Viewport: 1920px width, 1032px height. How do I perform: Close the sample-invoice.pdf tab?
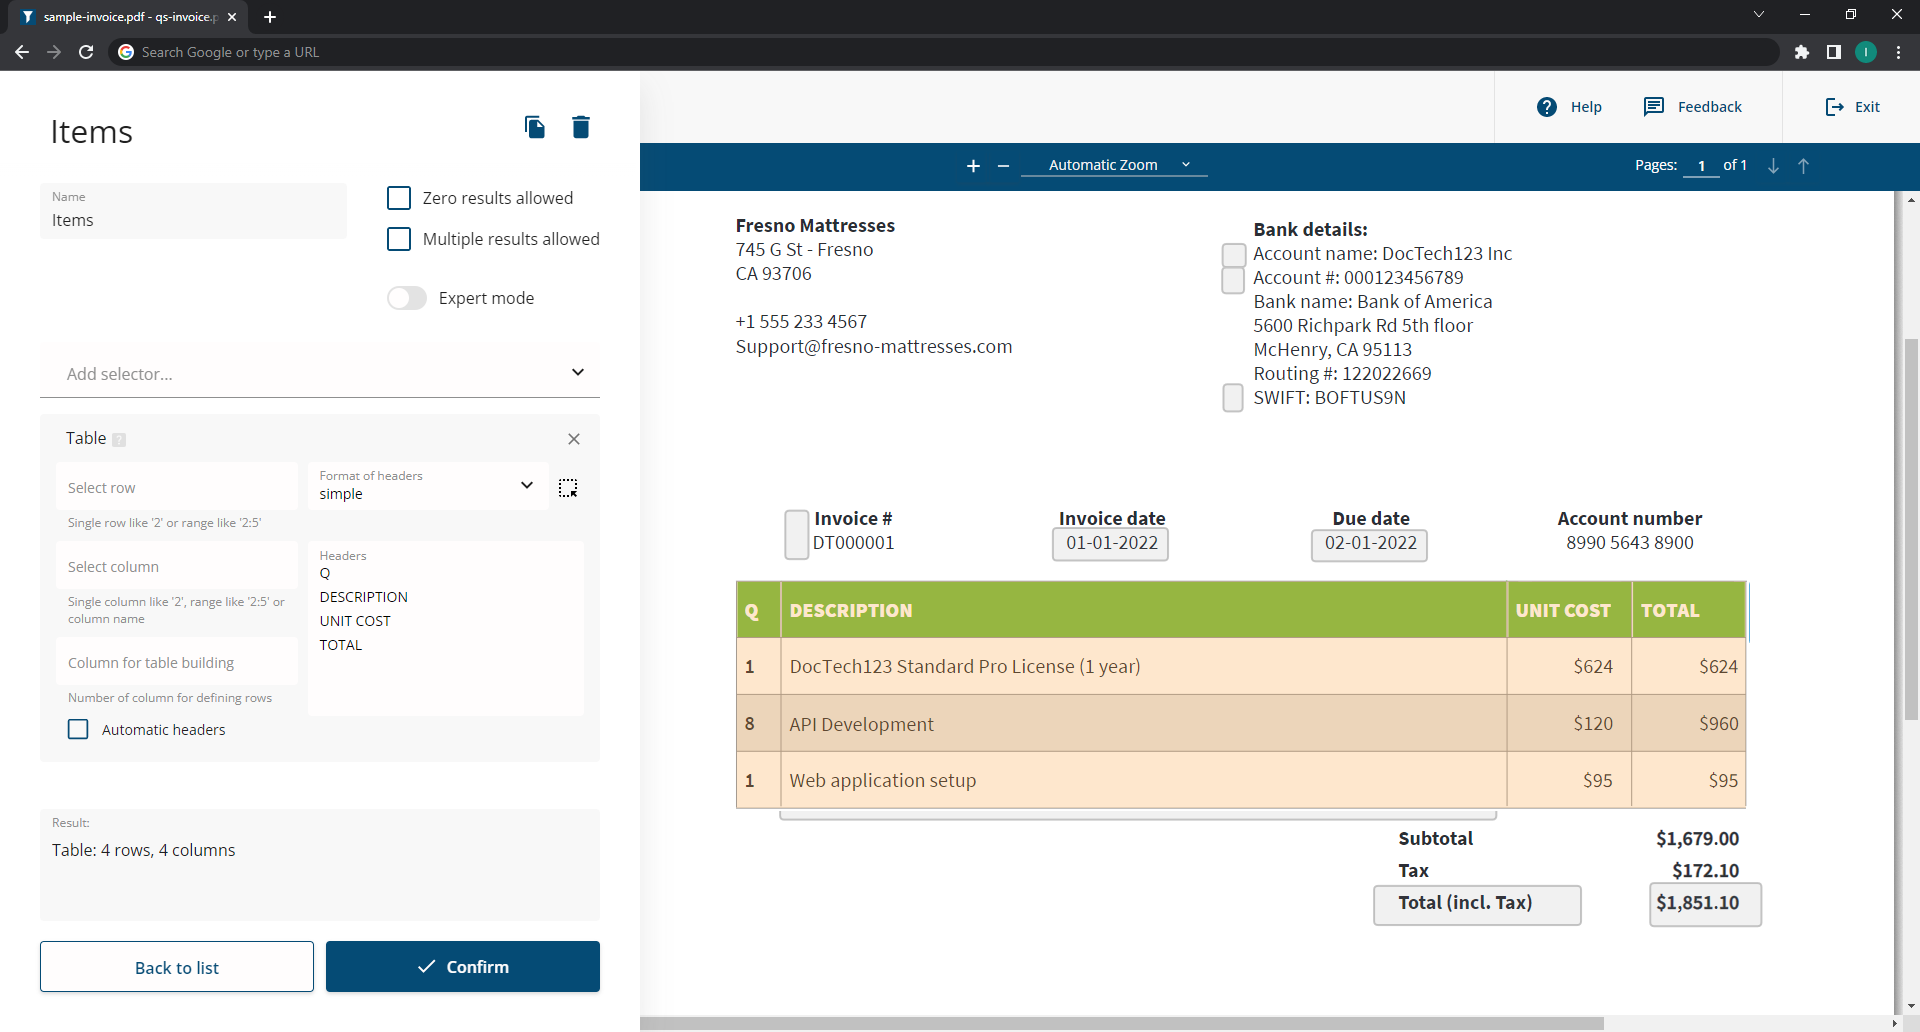click(x=232, y=17)
